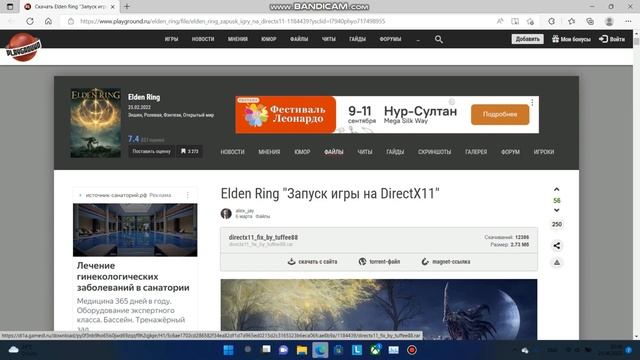Click Поставить оценку button
Viewport: 640px width, 360px height.
coord(151,151)
